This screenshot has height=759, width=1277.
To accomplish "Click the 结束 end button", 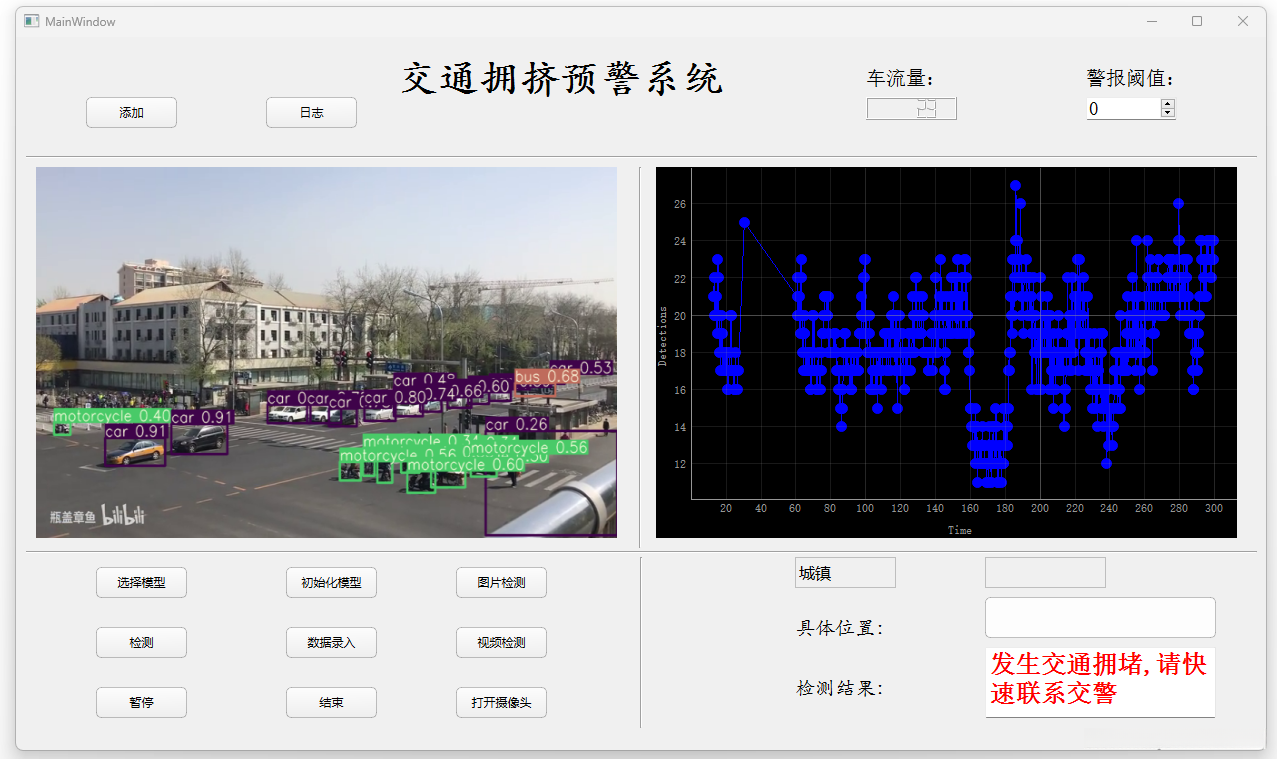I will pos(331,703).
